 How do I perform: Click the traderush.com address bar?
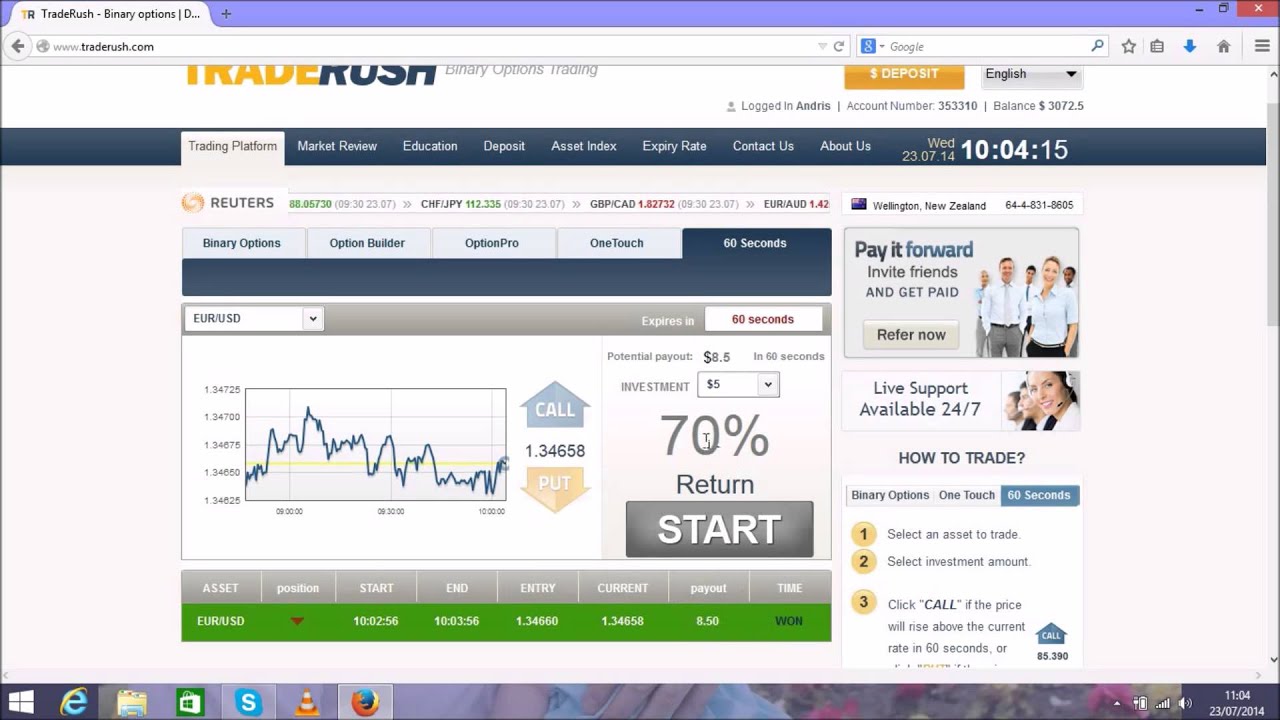coord(430,46)
